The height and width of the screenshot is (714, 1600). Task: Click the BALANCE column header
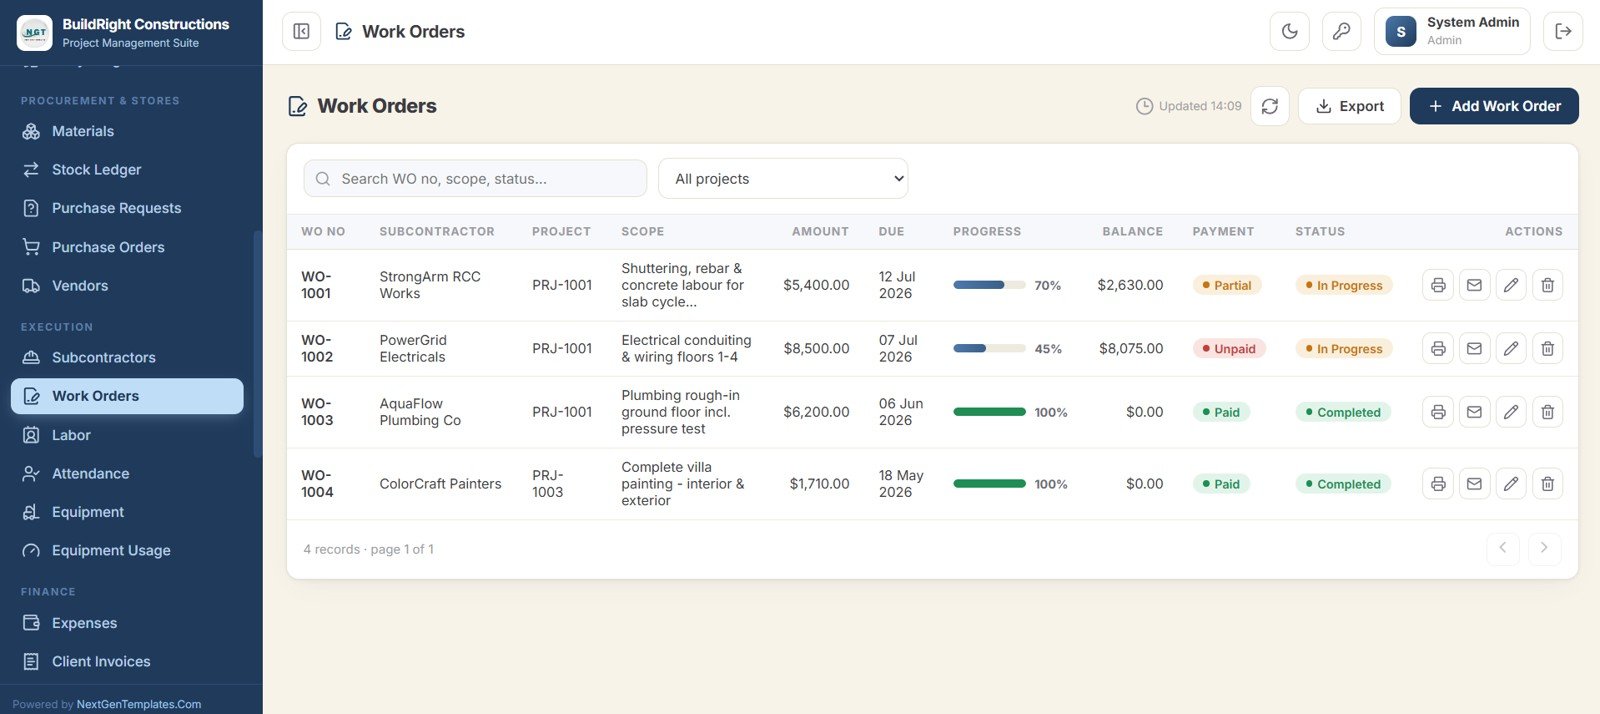click(x=1132, y=232)
